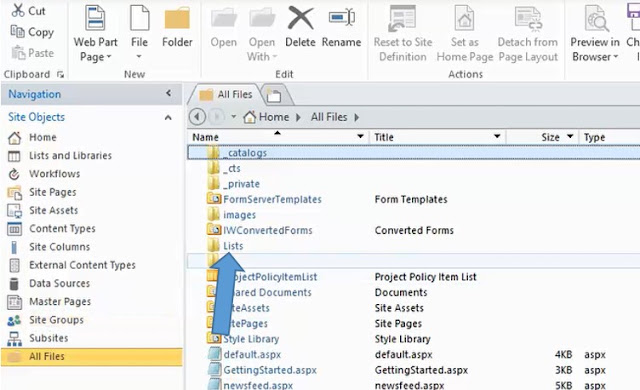Open the Size column filter dropdown
Viewport: 640px width, 390px height.
point(570,136)
